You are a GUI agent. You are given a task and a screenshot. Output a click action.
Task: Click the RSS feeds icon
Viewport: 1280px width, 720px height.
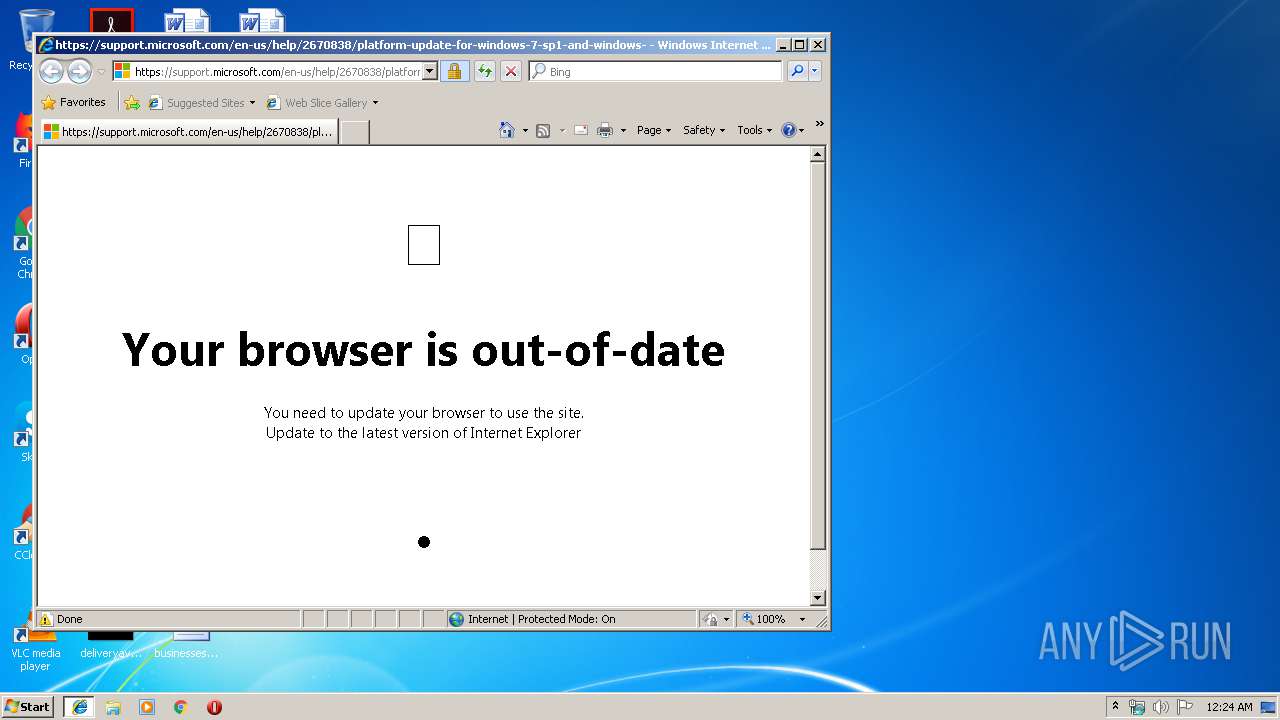click(543, 130)
